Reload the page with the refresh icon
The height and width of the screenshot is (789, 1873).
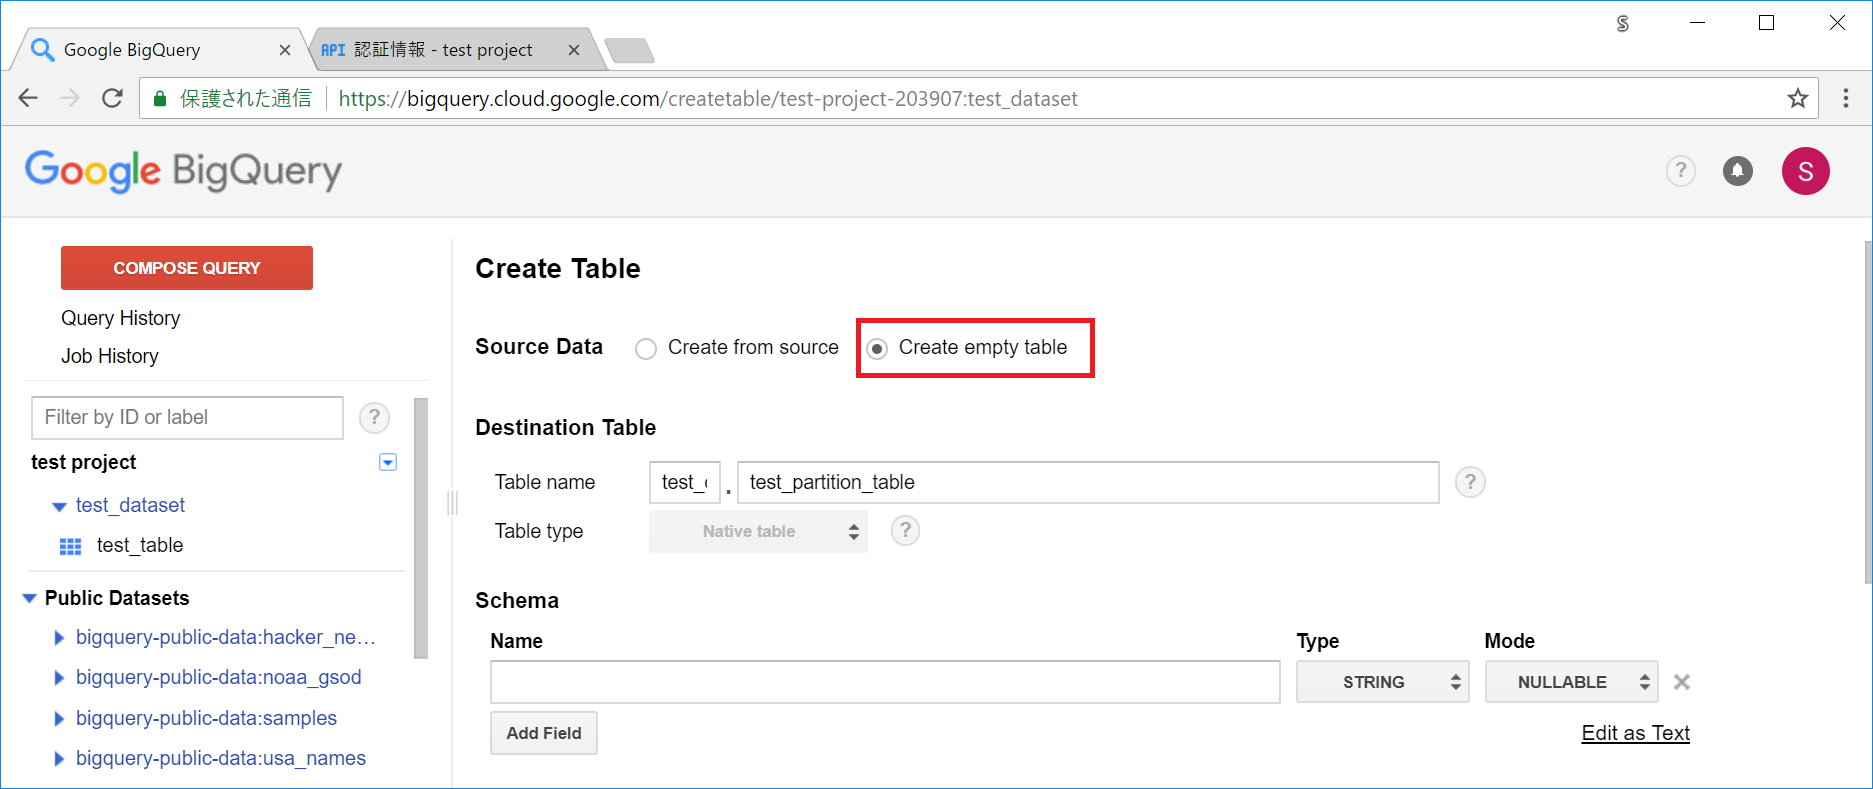pos(112,98)
